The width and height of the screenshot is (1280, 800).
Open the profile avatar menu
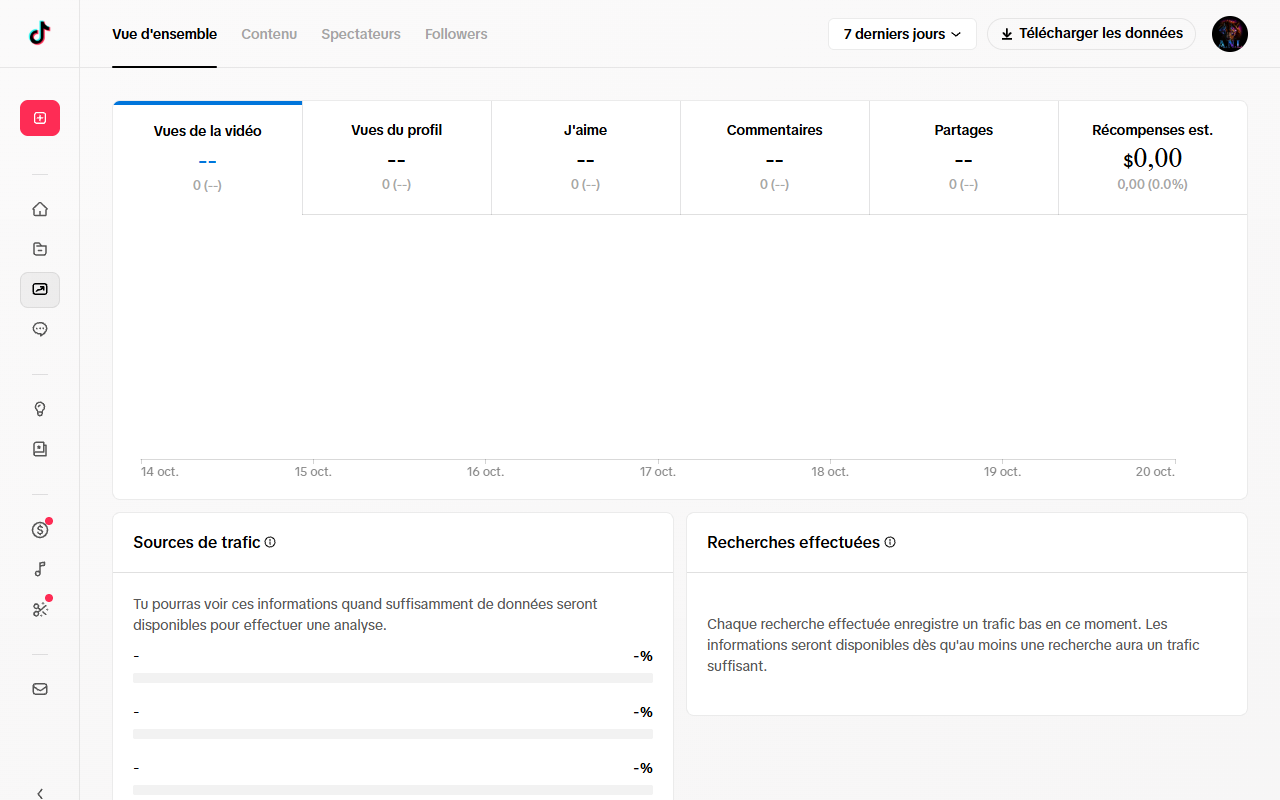point(1230,34)
